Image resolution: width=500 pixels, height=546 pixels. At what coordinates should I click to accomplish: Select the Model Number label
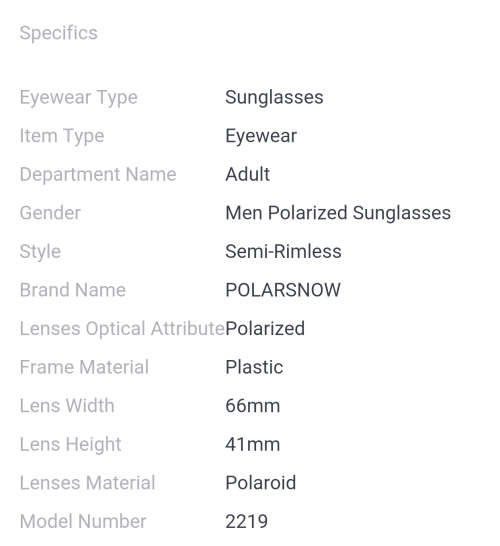83,521
